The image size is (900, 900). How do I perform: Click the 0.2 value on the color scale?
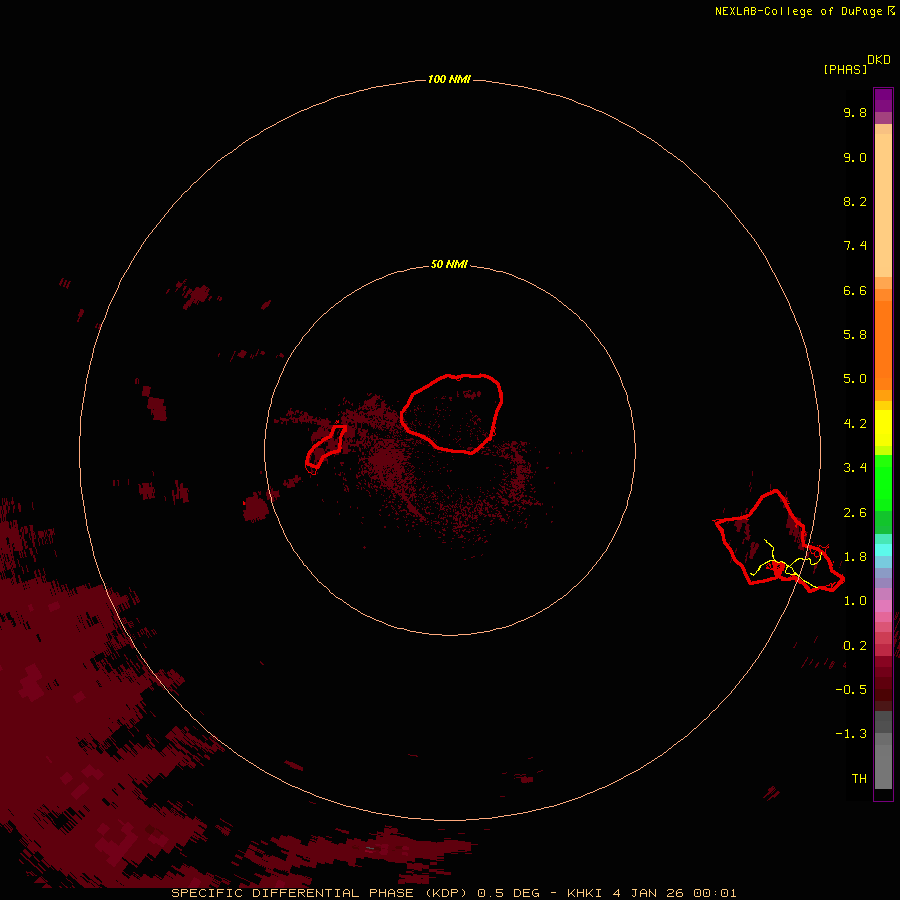tap(855, 646)
